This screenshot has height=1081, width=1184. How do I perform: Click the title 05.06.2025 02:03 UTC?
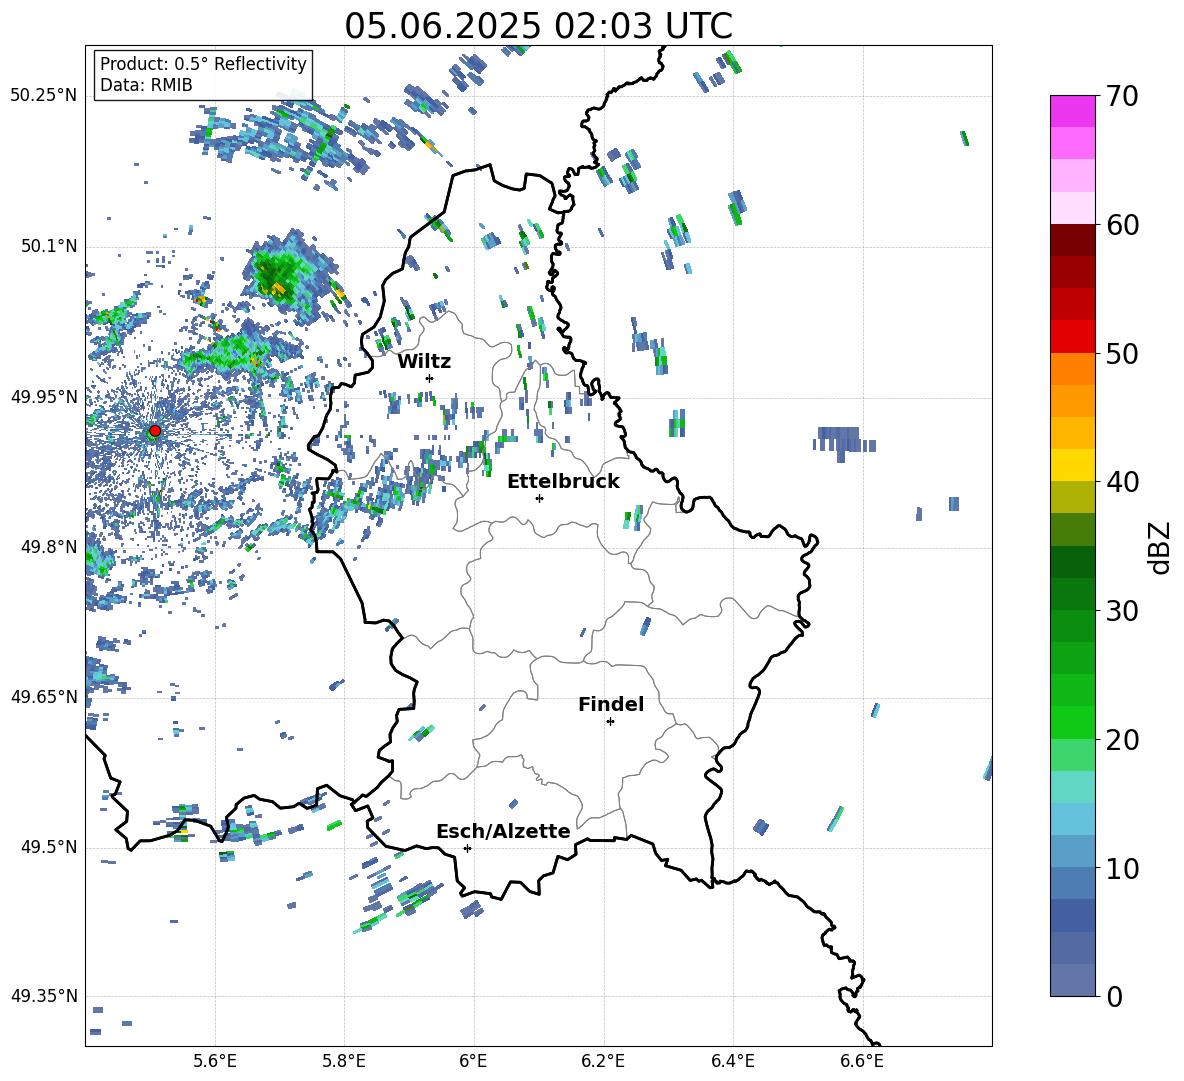click(x=538, y=26)
